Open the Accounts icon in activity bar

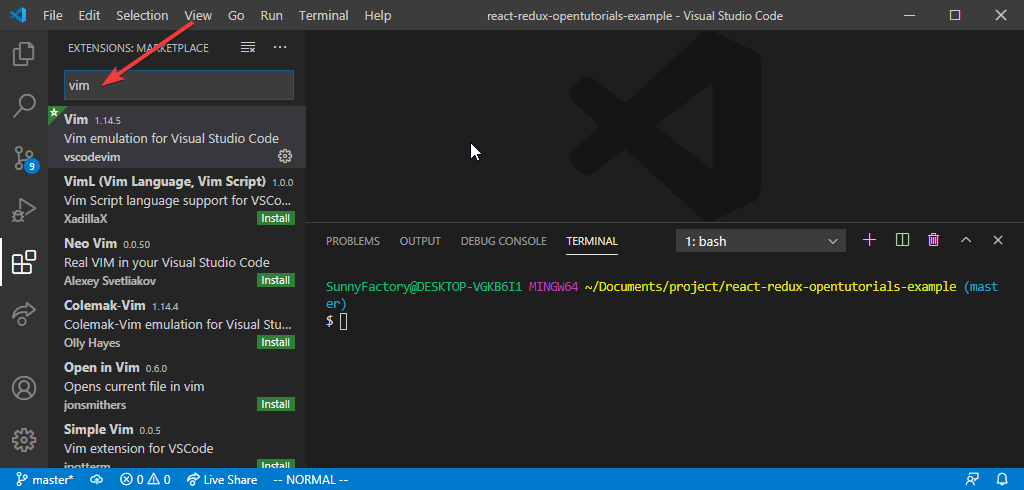click(24, 388)
